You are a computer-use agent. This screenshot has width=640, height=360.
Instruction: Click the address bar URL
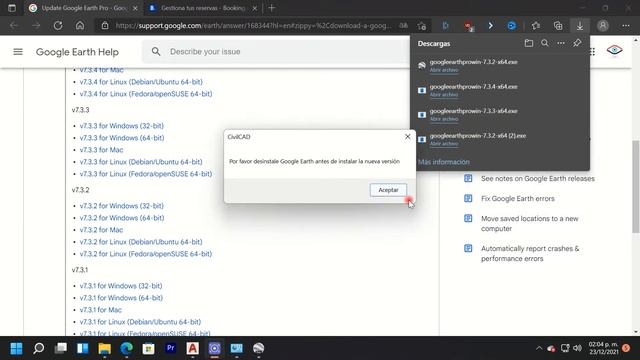click(253, 26)
